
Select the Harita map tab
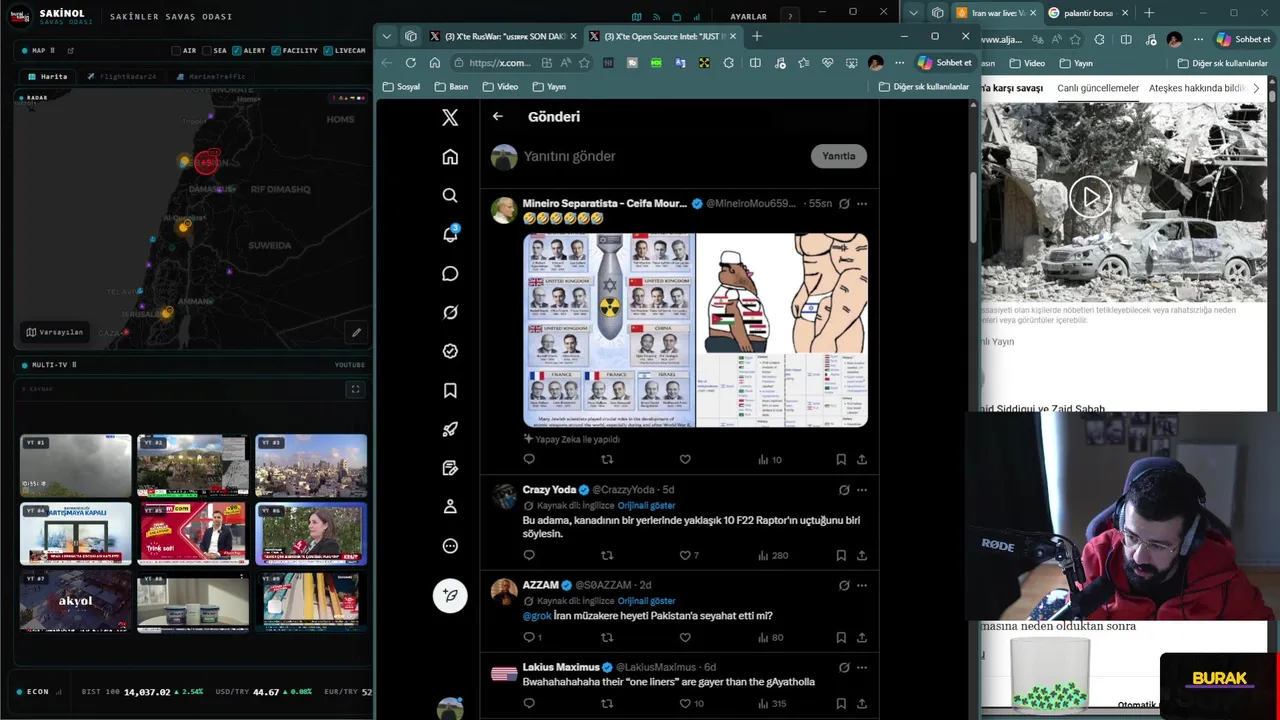point(48,76)
